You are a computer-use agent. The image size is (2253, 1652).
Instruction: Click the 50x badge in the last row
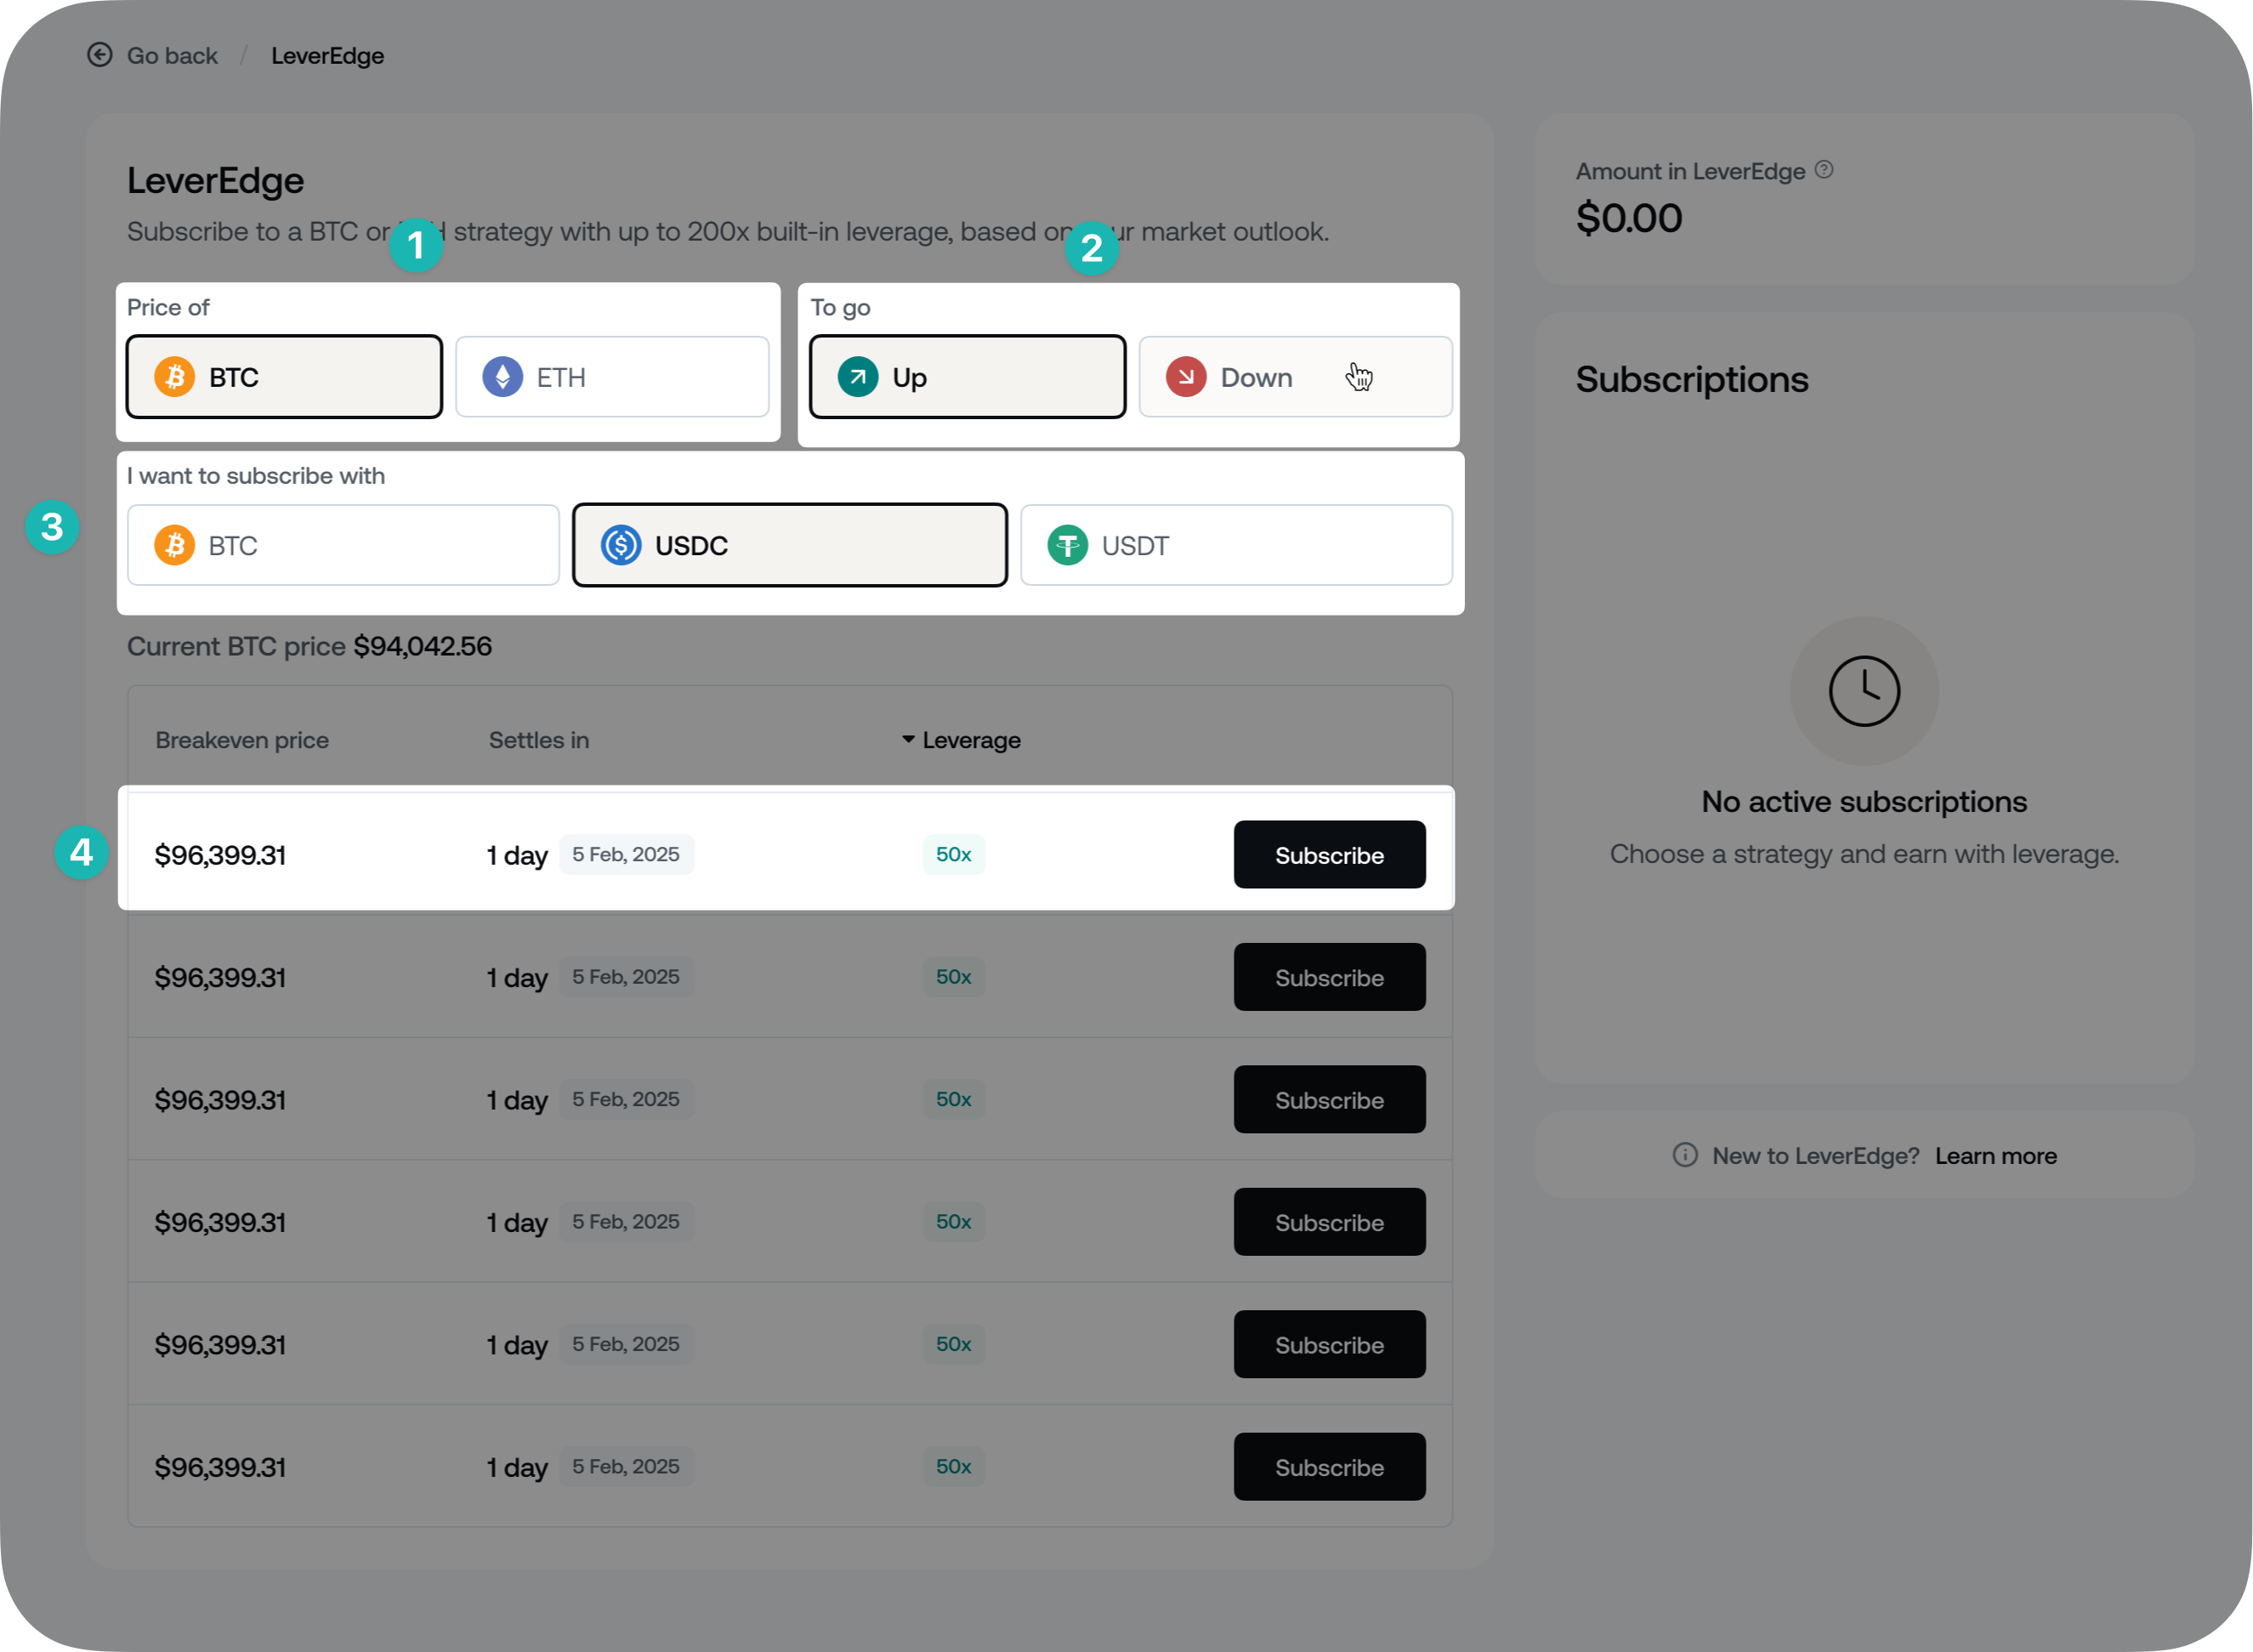coord(953,1466)
